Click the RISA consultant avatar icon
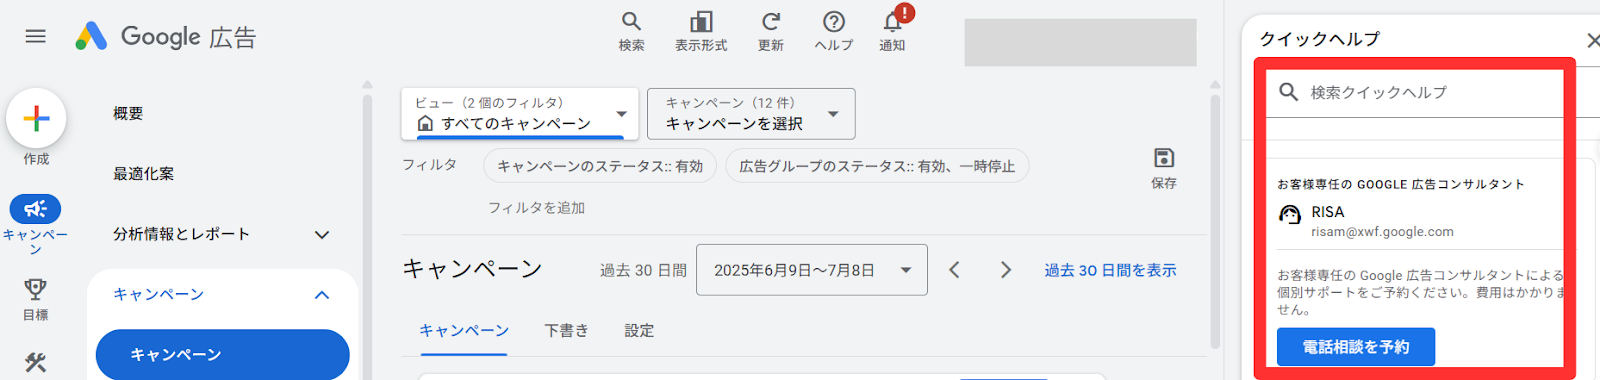This screenshot has height=380, width=1600. [1290, 214]
